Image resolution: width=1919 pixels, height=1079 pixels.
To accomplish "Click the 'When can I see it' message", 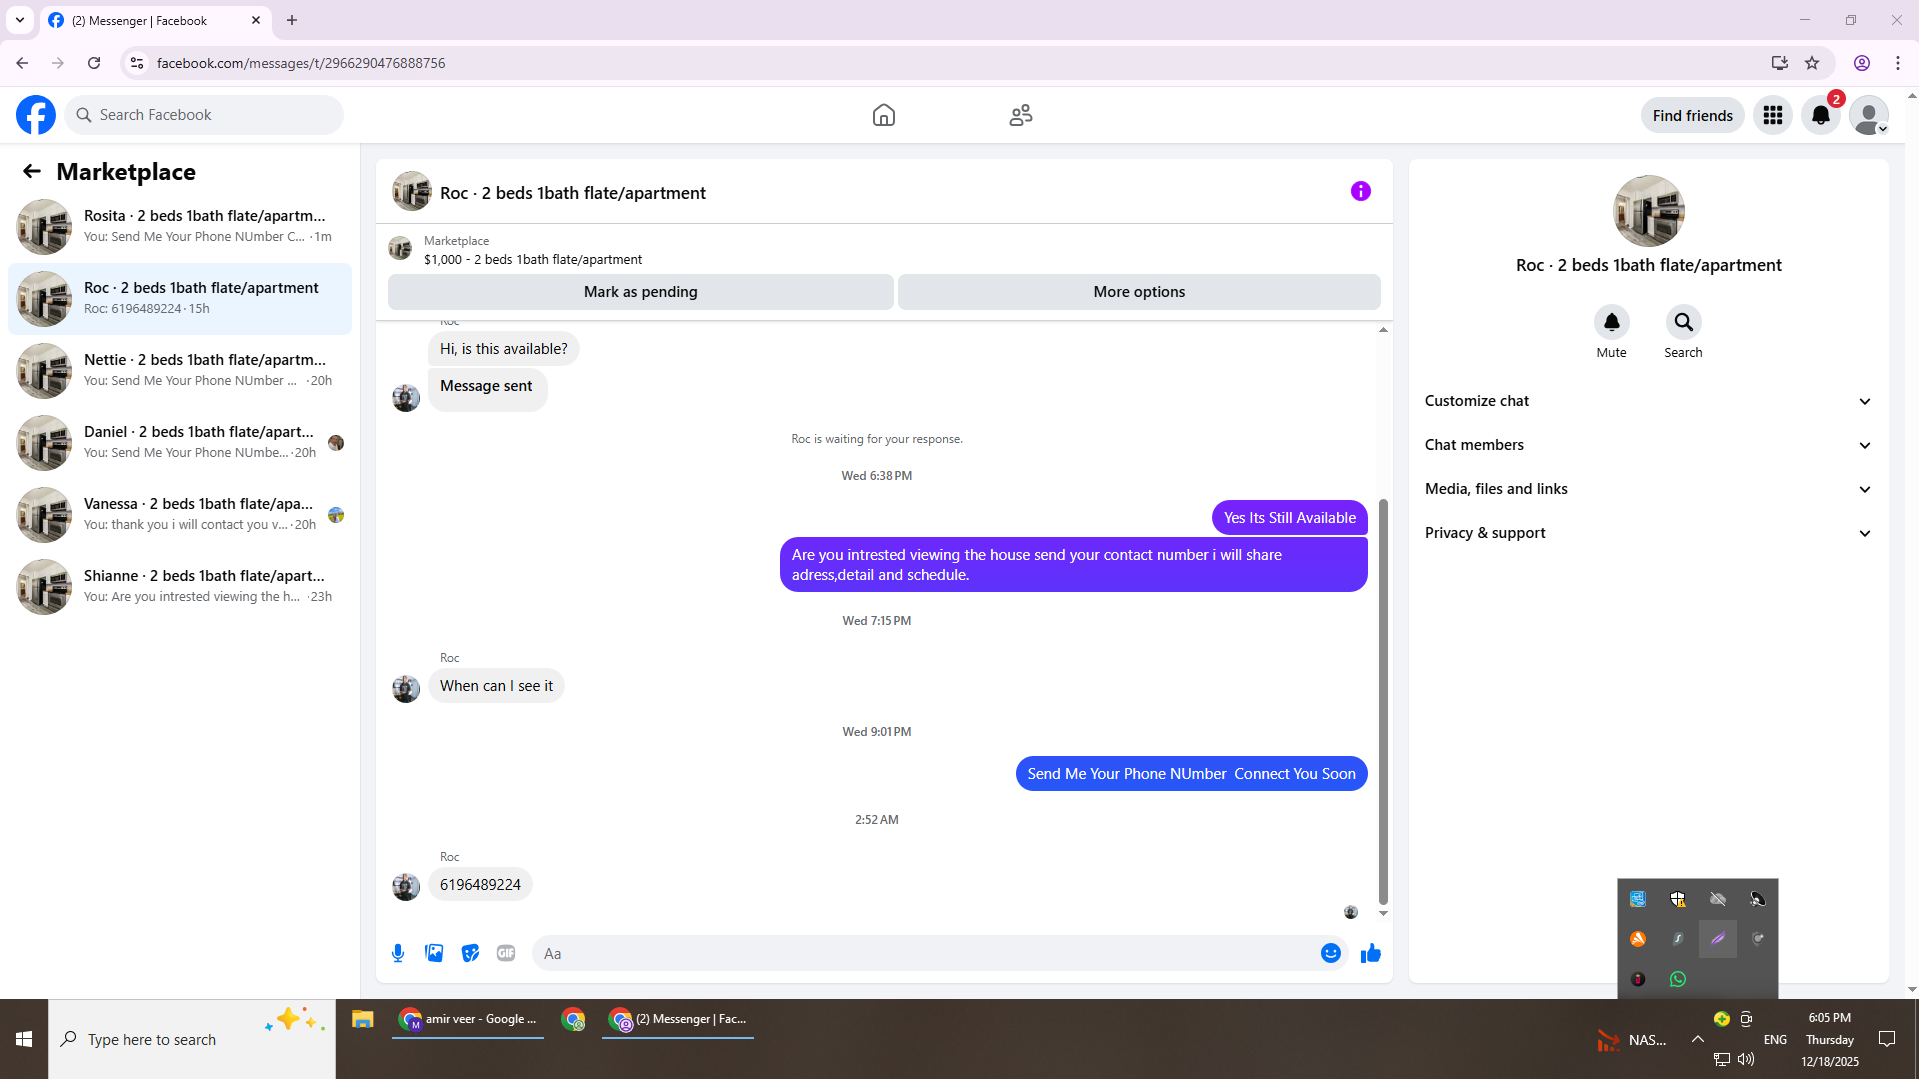I will [496, 686].
